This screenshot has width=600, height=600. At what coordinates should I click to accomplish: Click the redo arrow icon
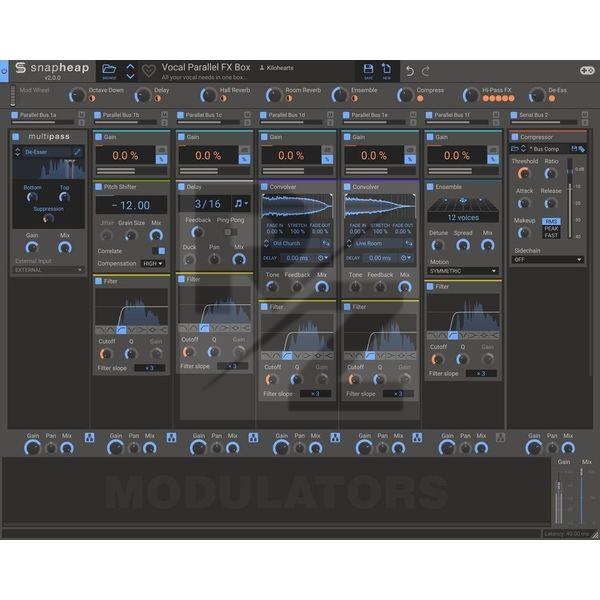pos(426,71)
